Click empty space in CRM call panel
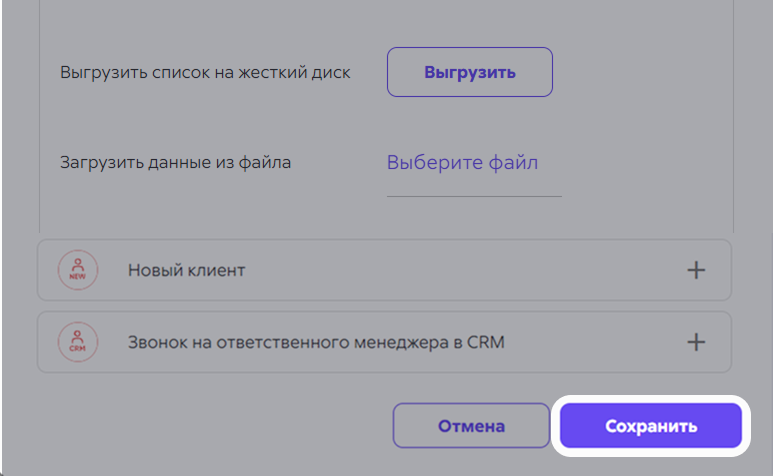Image resolution: width=773 pixels, height=476 pixels. (x=592, y=342)
